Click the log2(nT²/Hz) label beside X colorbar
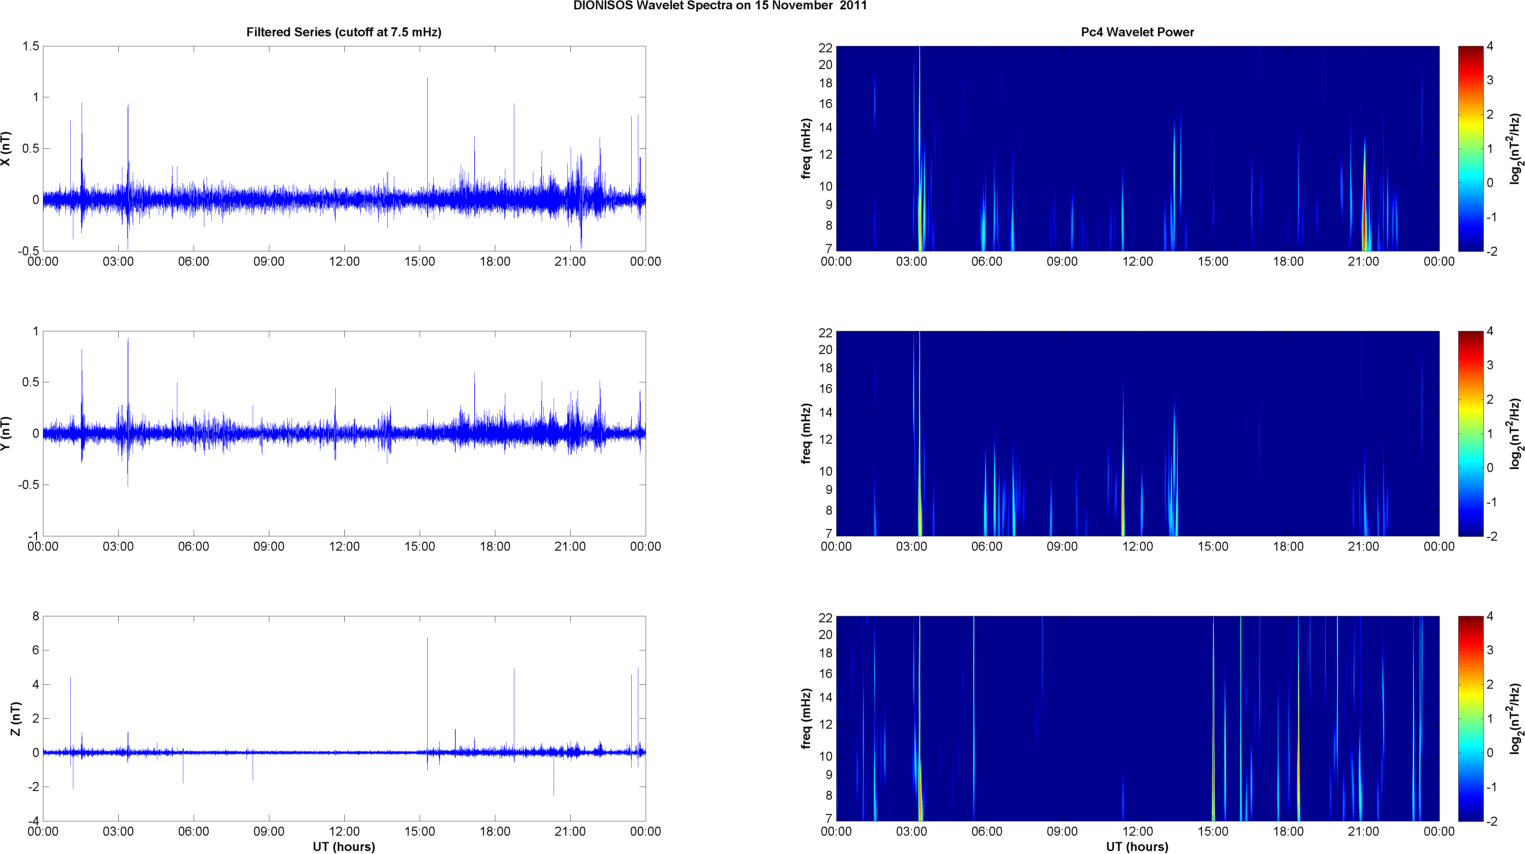 pyautogui.click(x=1517, y=149)
